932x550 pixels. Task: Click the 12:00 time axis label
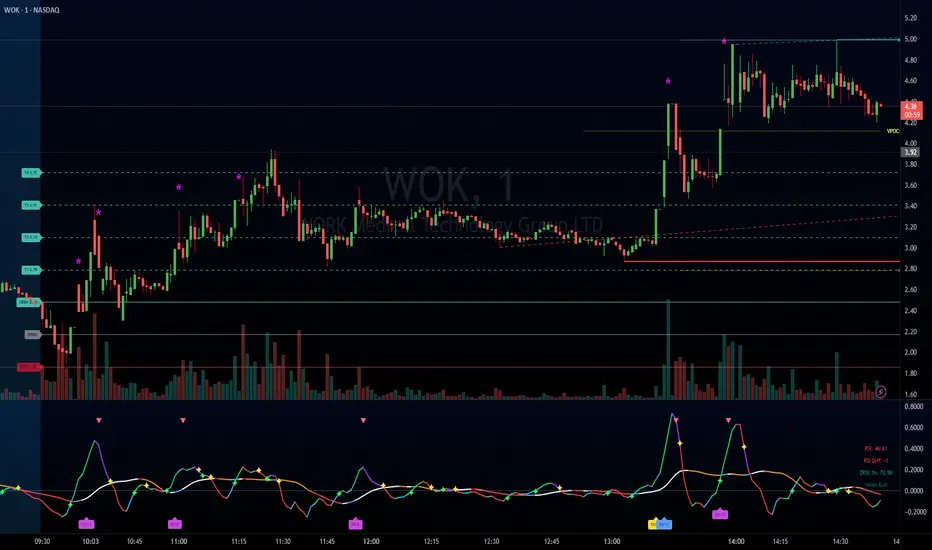[x=371, y=542]
